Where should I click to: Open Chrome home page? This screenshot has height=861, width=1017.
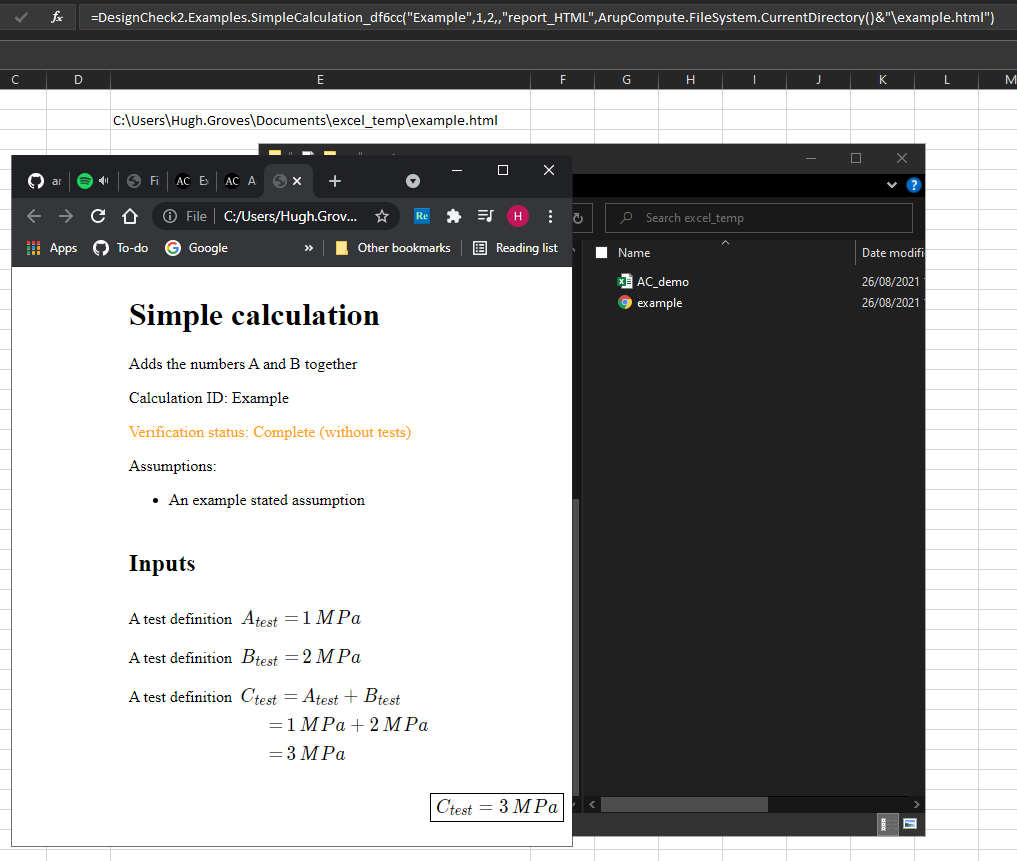130,216
